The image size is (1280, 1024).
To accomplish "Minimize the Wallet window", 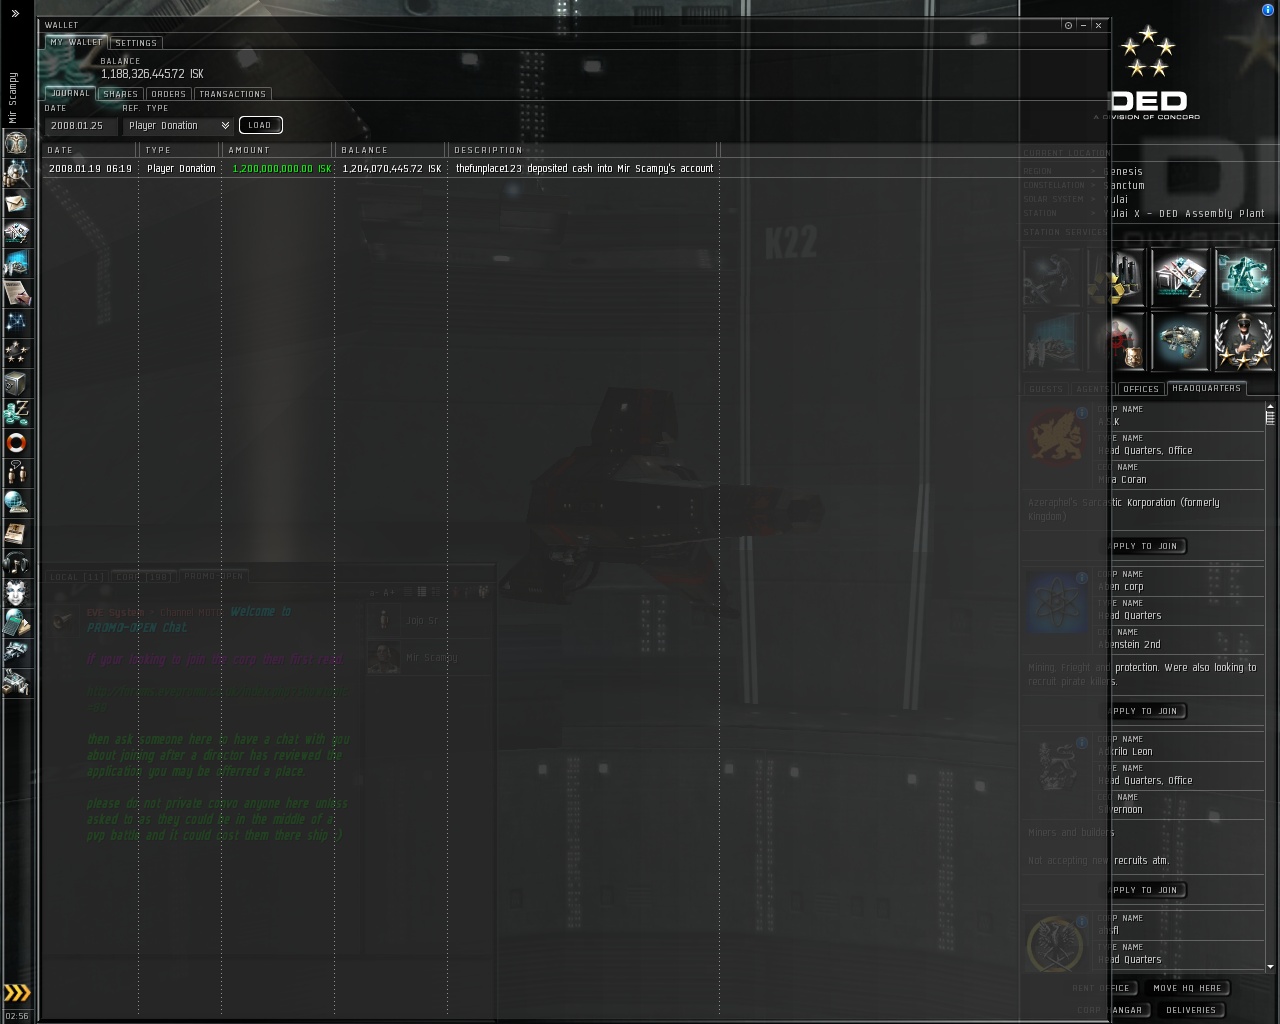I will [x=1083, y=25].
